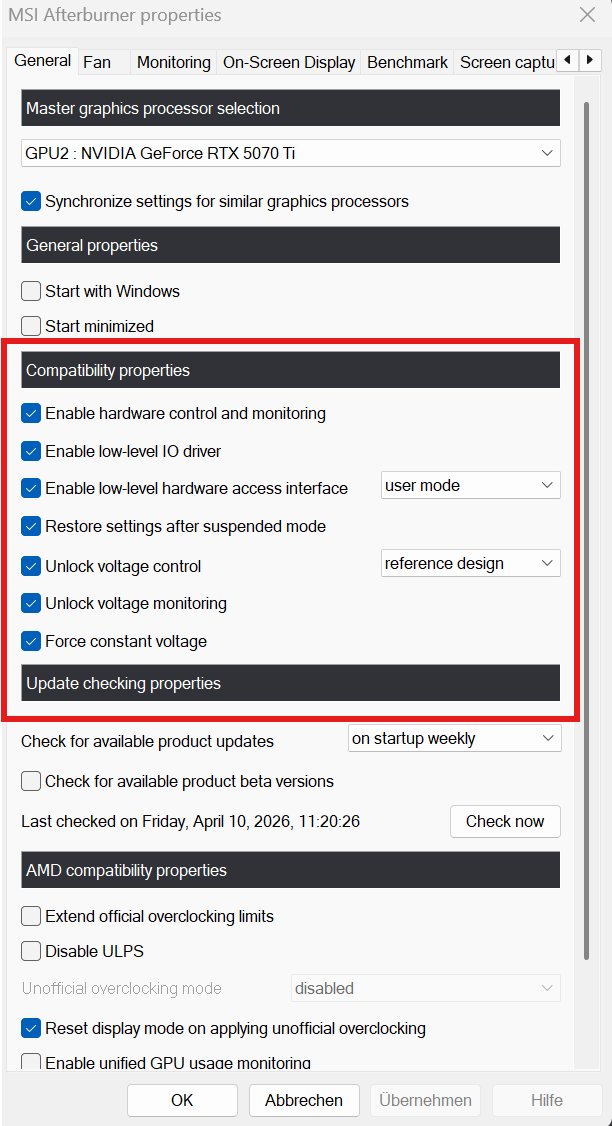Disable Unlock voltage monitoring checkbox
The width and height of the screenshot is (612, 1126).
pos(31,603)
